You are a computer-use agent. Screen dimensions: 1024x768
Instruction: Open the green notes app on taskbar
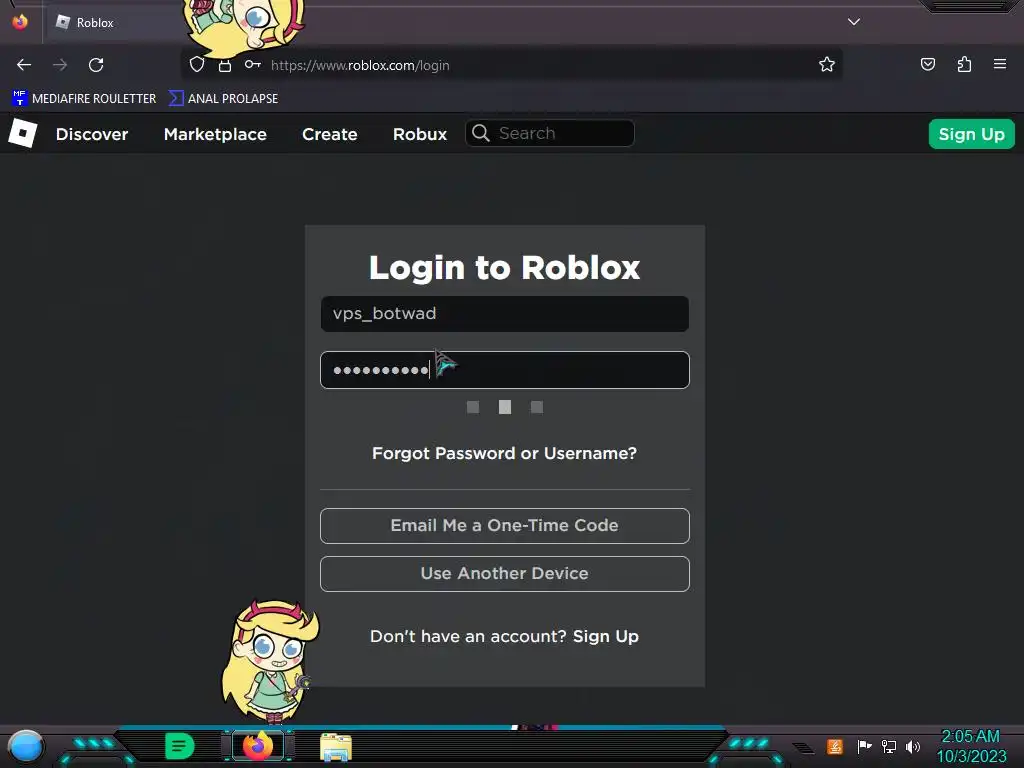[x=180, y=746]
